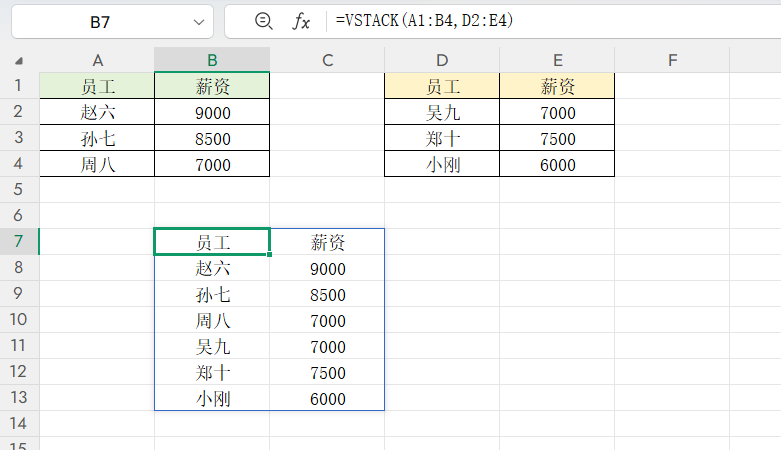781x450 pixels.
Task: Click cell E3 containing 7500
Action: click(x=557, y=138)
